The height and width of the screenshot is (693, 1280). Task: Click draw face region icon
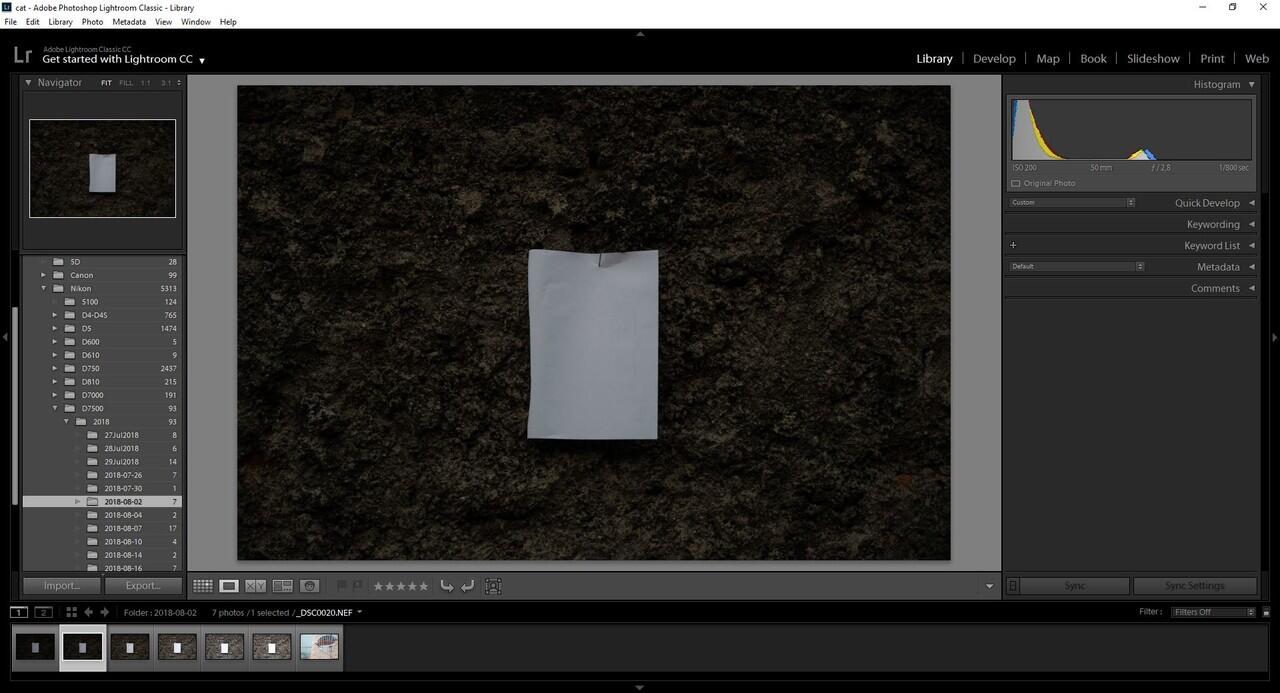pyautogui.click(x=493, y=586)
